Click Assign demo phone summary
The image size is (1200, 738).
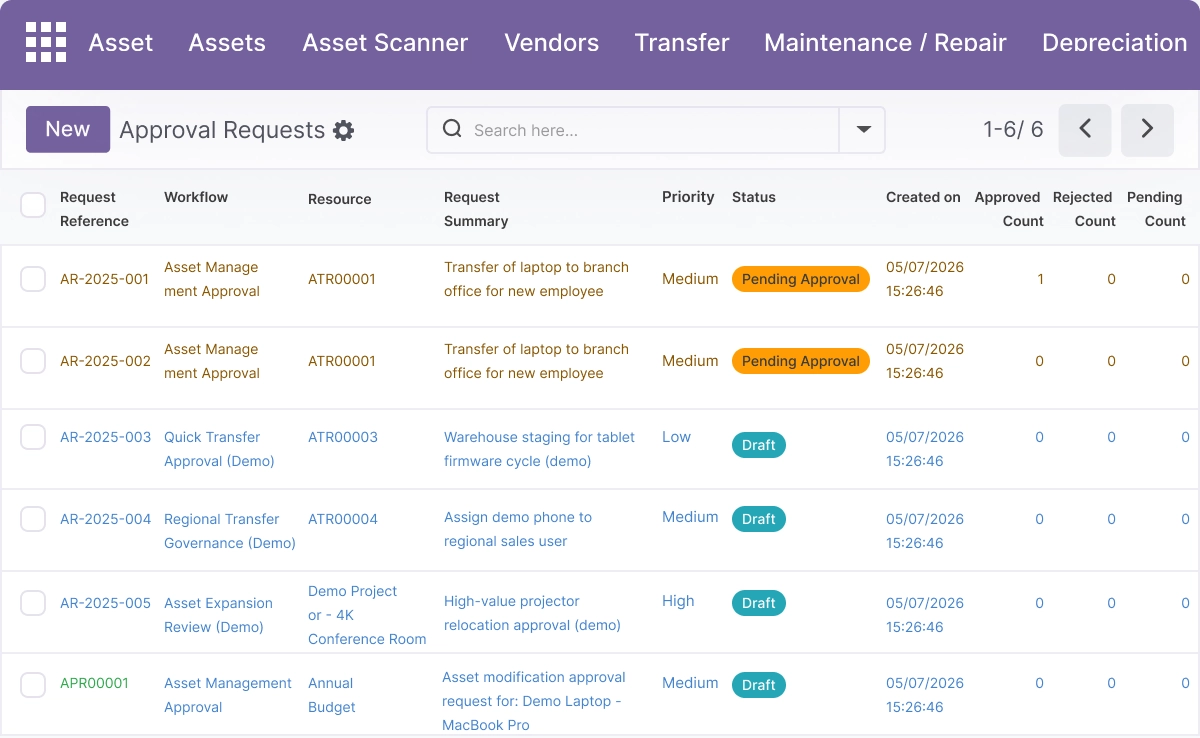click(x=518, y=529)
